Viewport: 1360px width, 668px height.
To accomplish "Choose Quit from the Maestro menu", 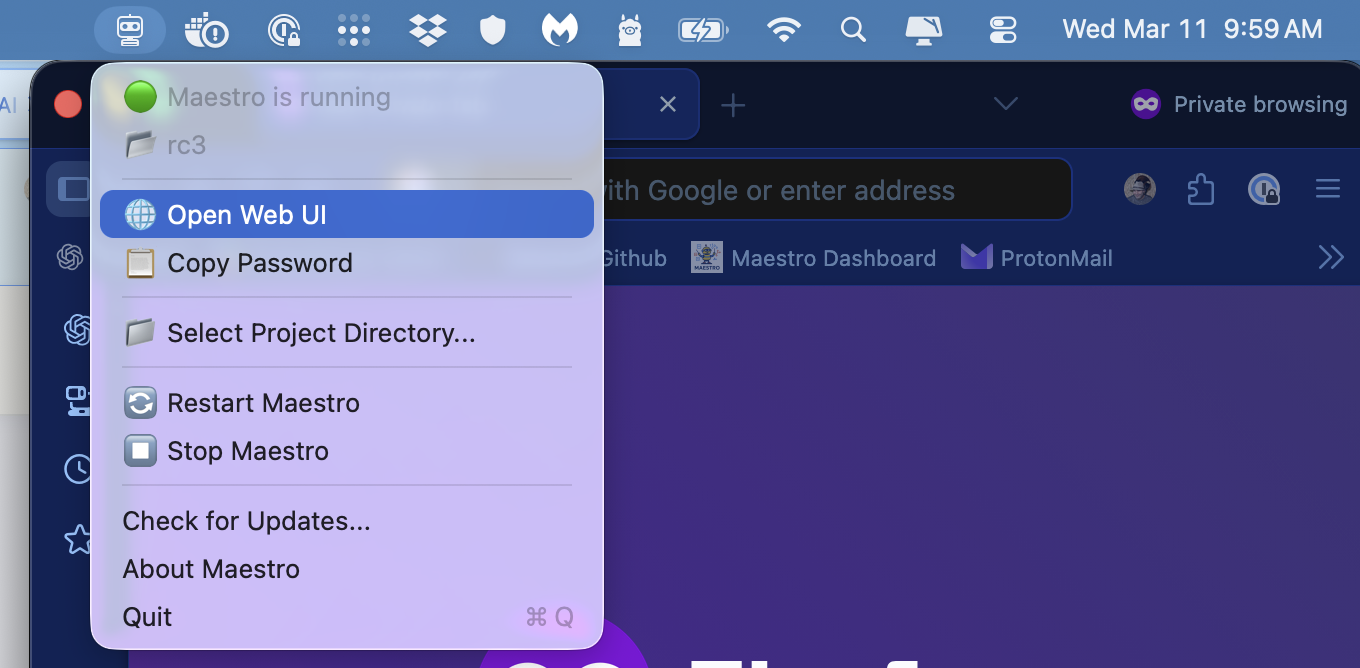I will pyautogui.click(x=347, y=617).
